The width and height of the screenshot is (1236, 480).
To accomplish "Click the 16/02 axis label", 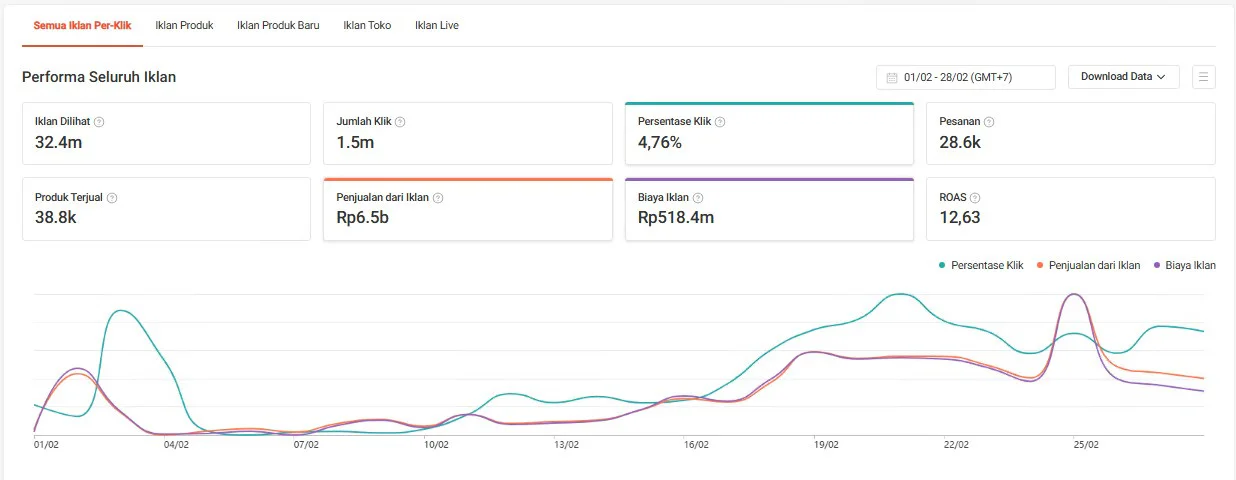I will point(696,445).
